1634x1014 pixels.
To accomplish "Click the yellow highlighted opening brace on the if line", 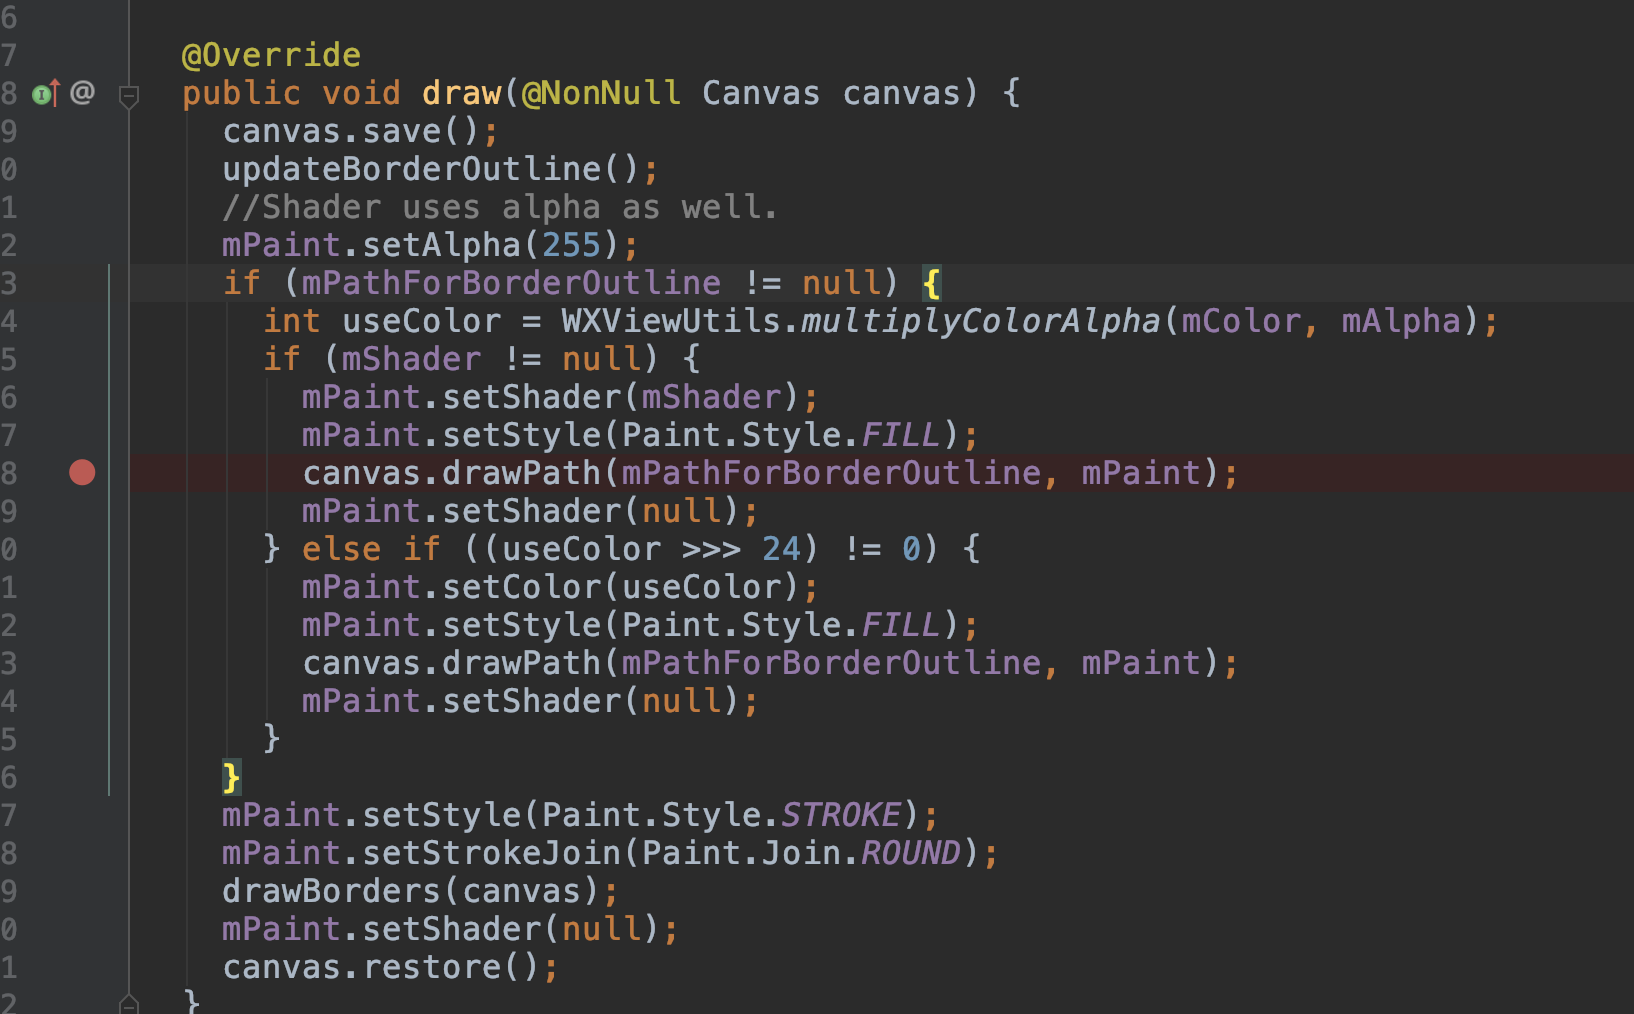I will tap(932, 283).
